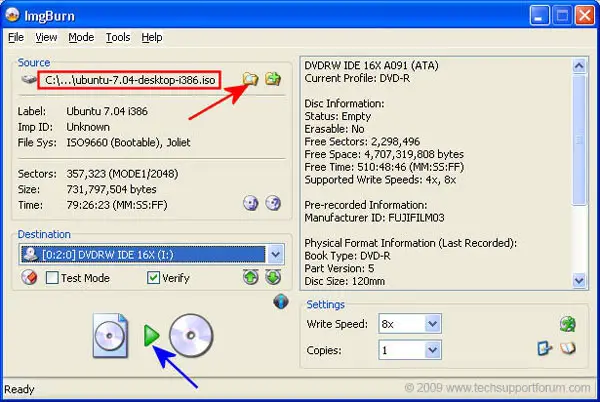Click 'Current Profile: DVD-R' line
The height and width of the screenshot is (402, 600).
(x=357, y=78)
